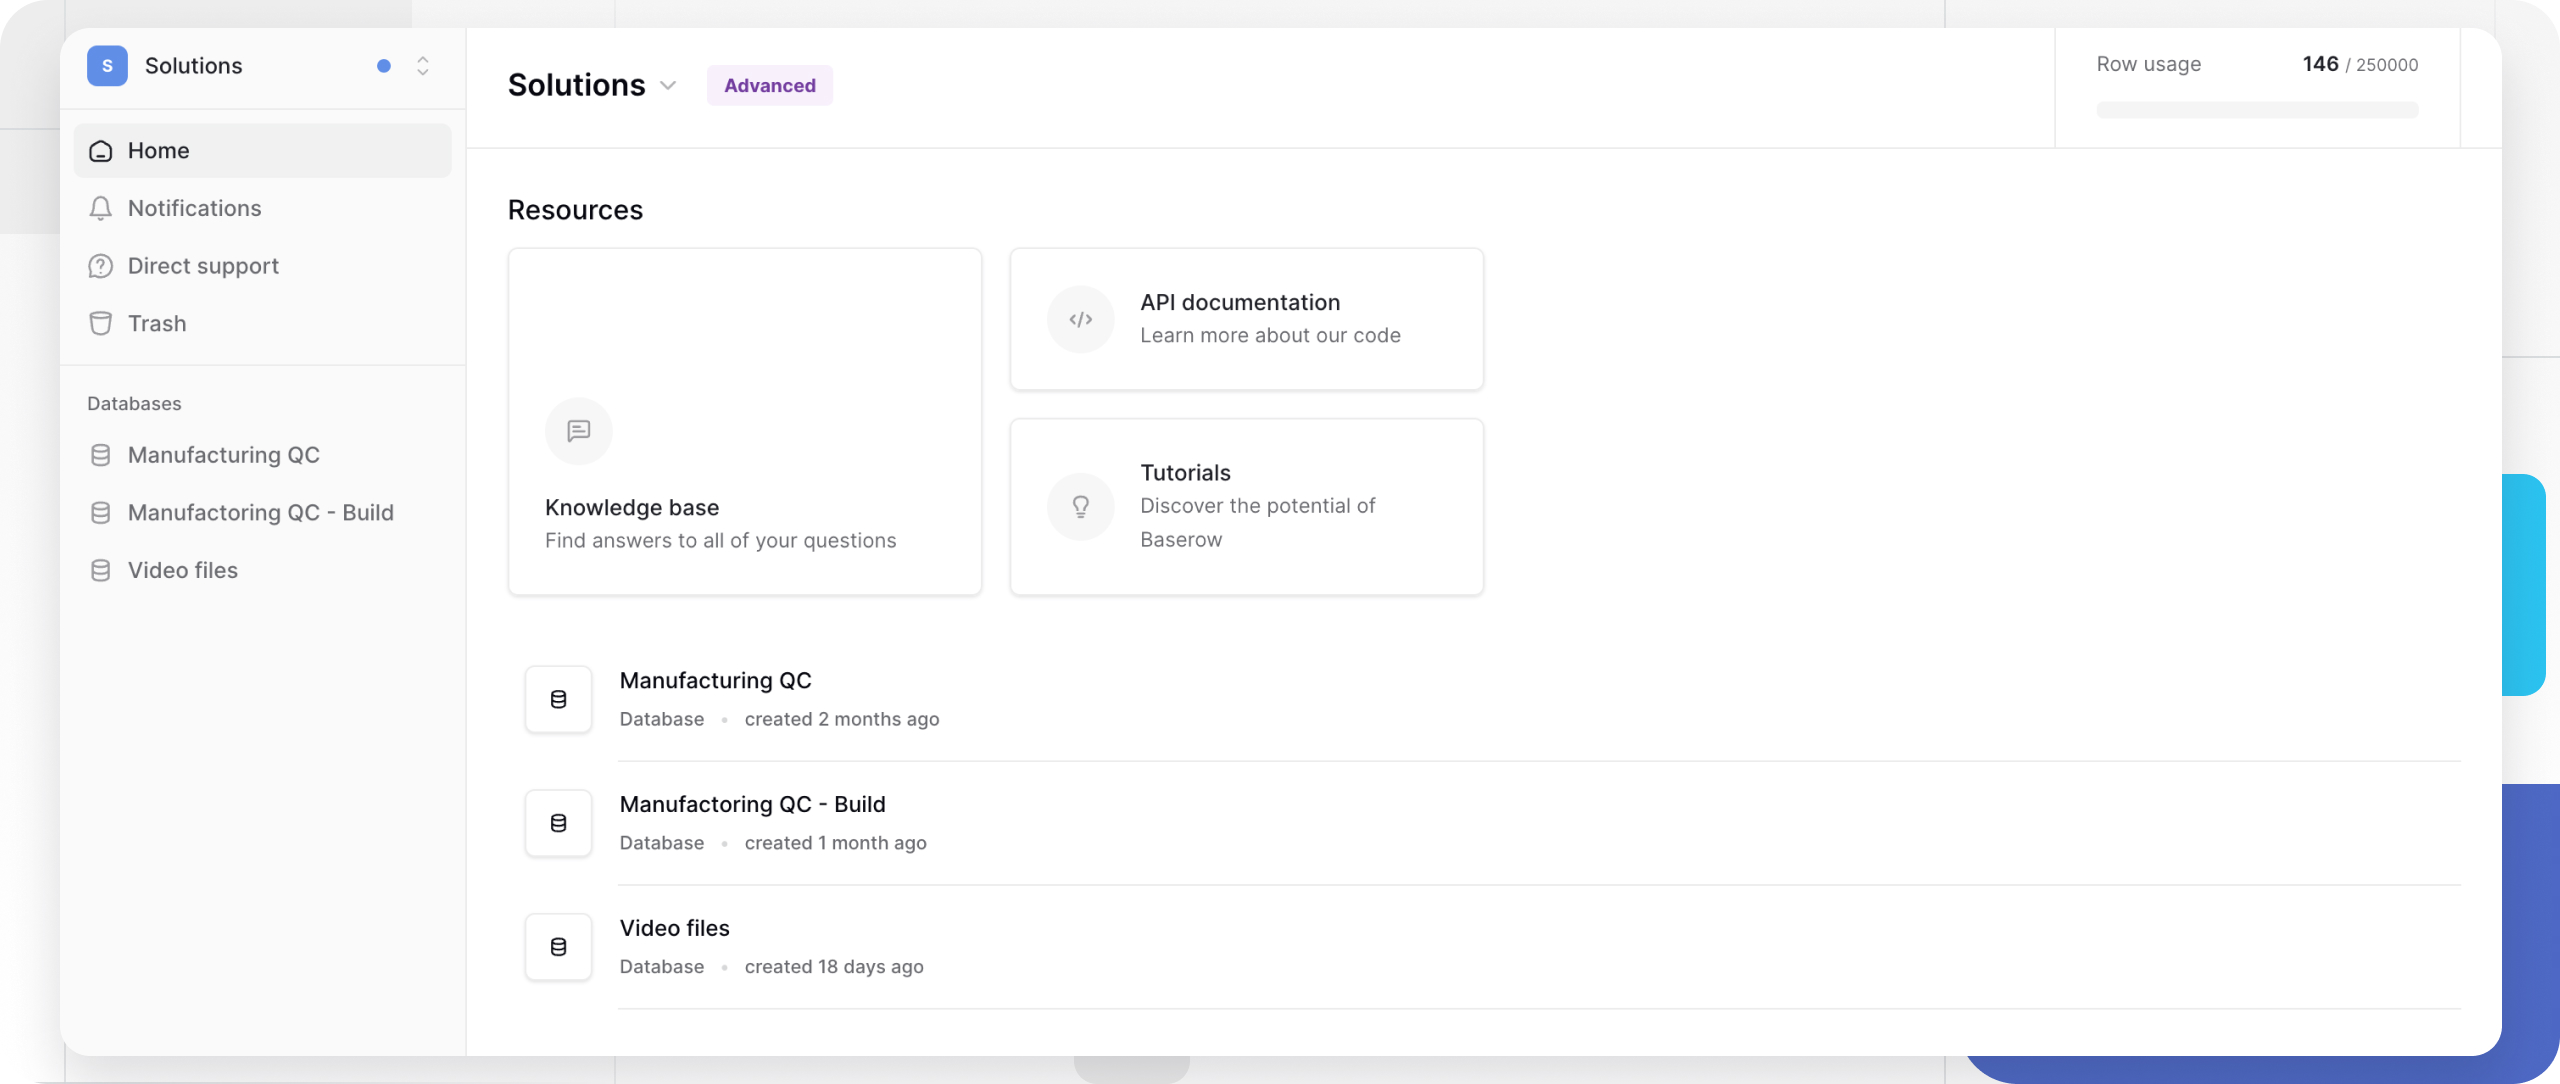The height and width of the screenshot is (1084, 2560).
Task: Click the Advanced plan badge
Action: [769, 85]
